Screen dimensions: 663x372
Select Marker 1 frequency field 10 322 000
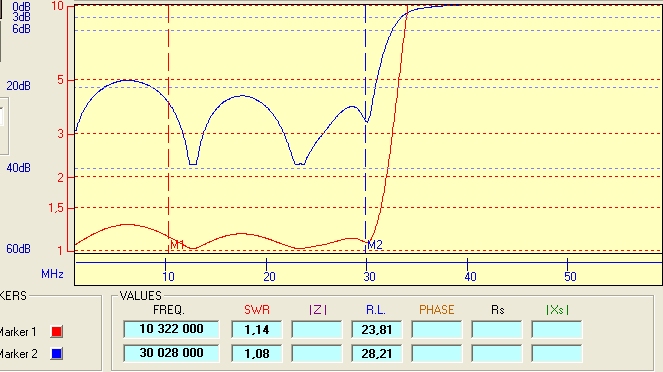(x=171, y=329)
